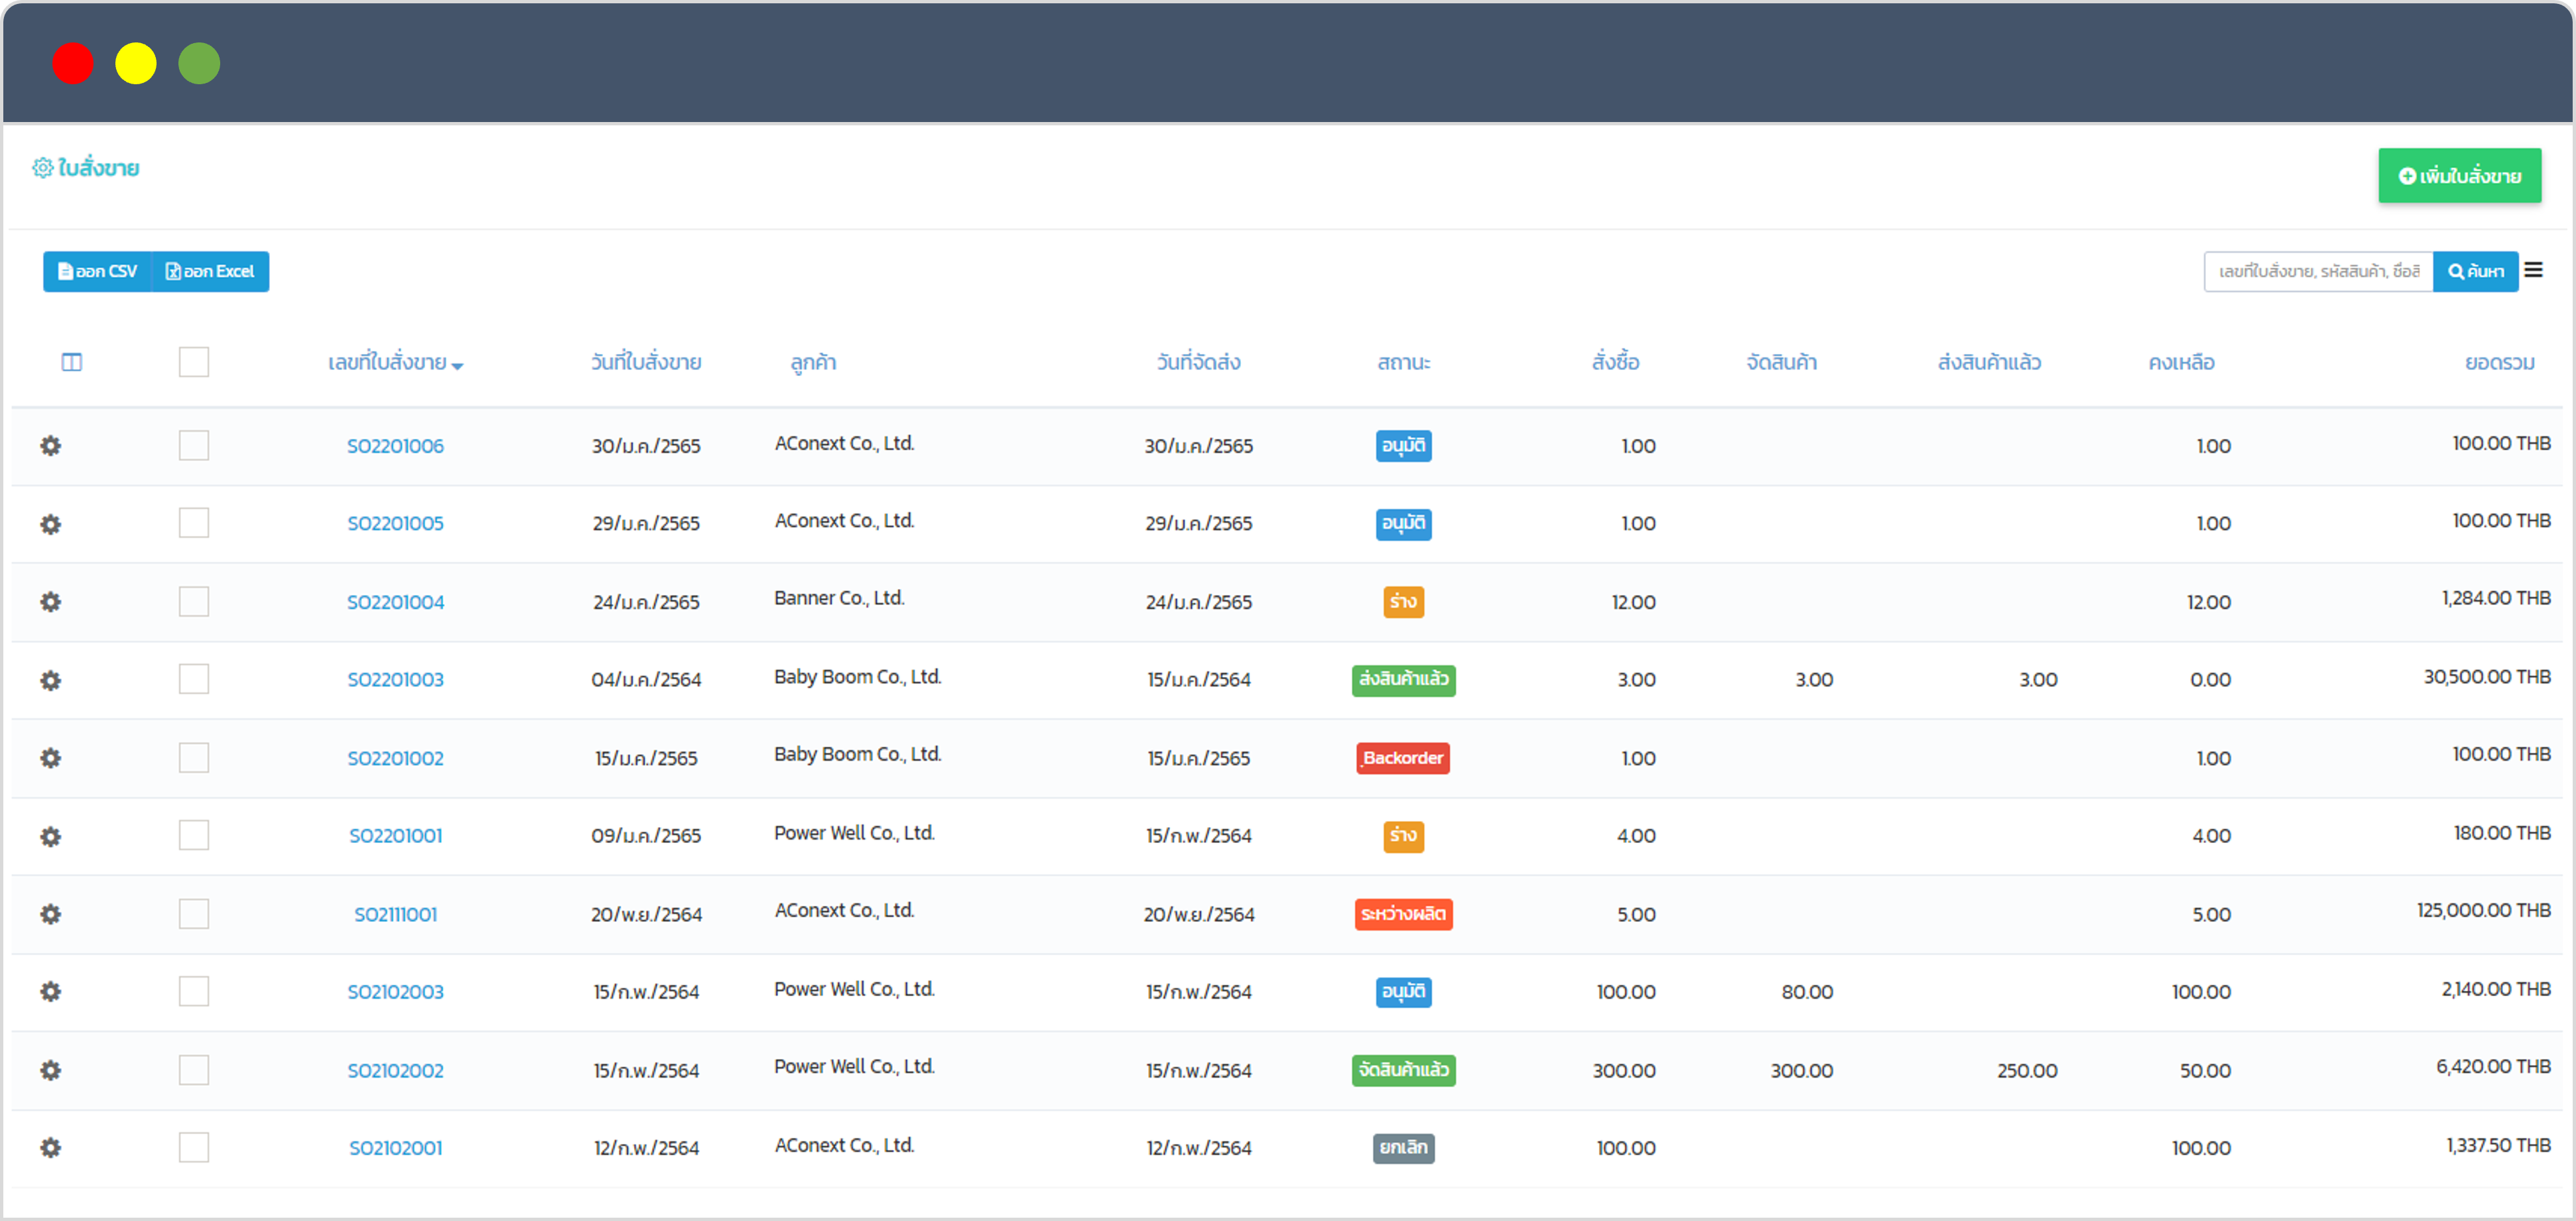Tick checkbox for order SO2201006
Image resolution: width=2576 pixels, height=1221 pixels.
194,445
